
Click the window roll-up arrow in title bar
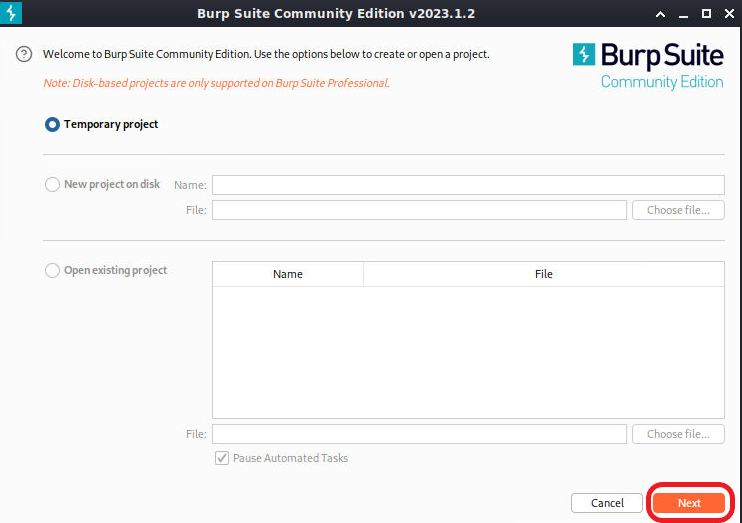click(661, 14)
